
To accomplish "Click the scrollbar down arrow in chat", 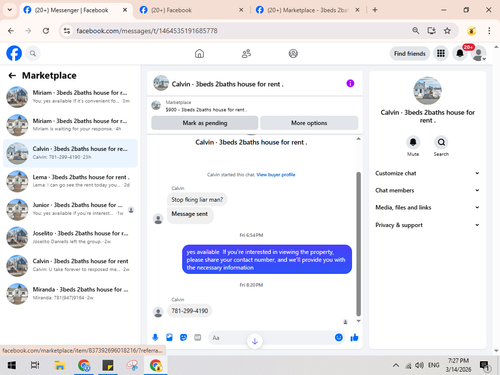I will (358, 321).
